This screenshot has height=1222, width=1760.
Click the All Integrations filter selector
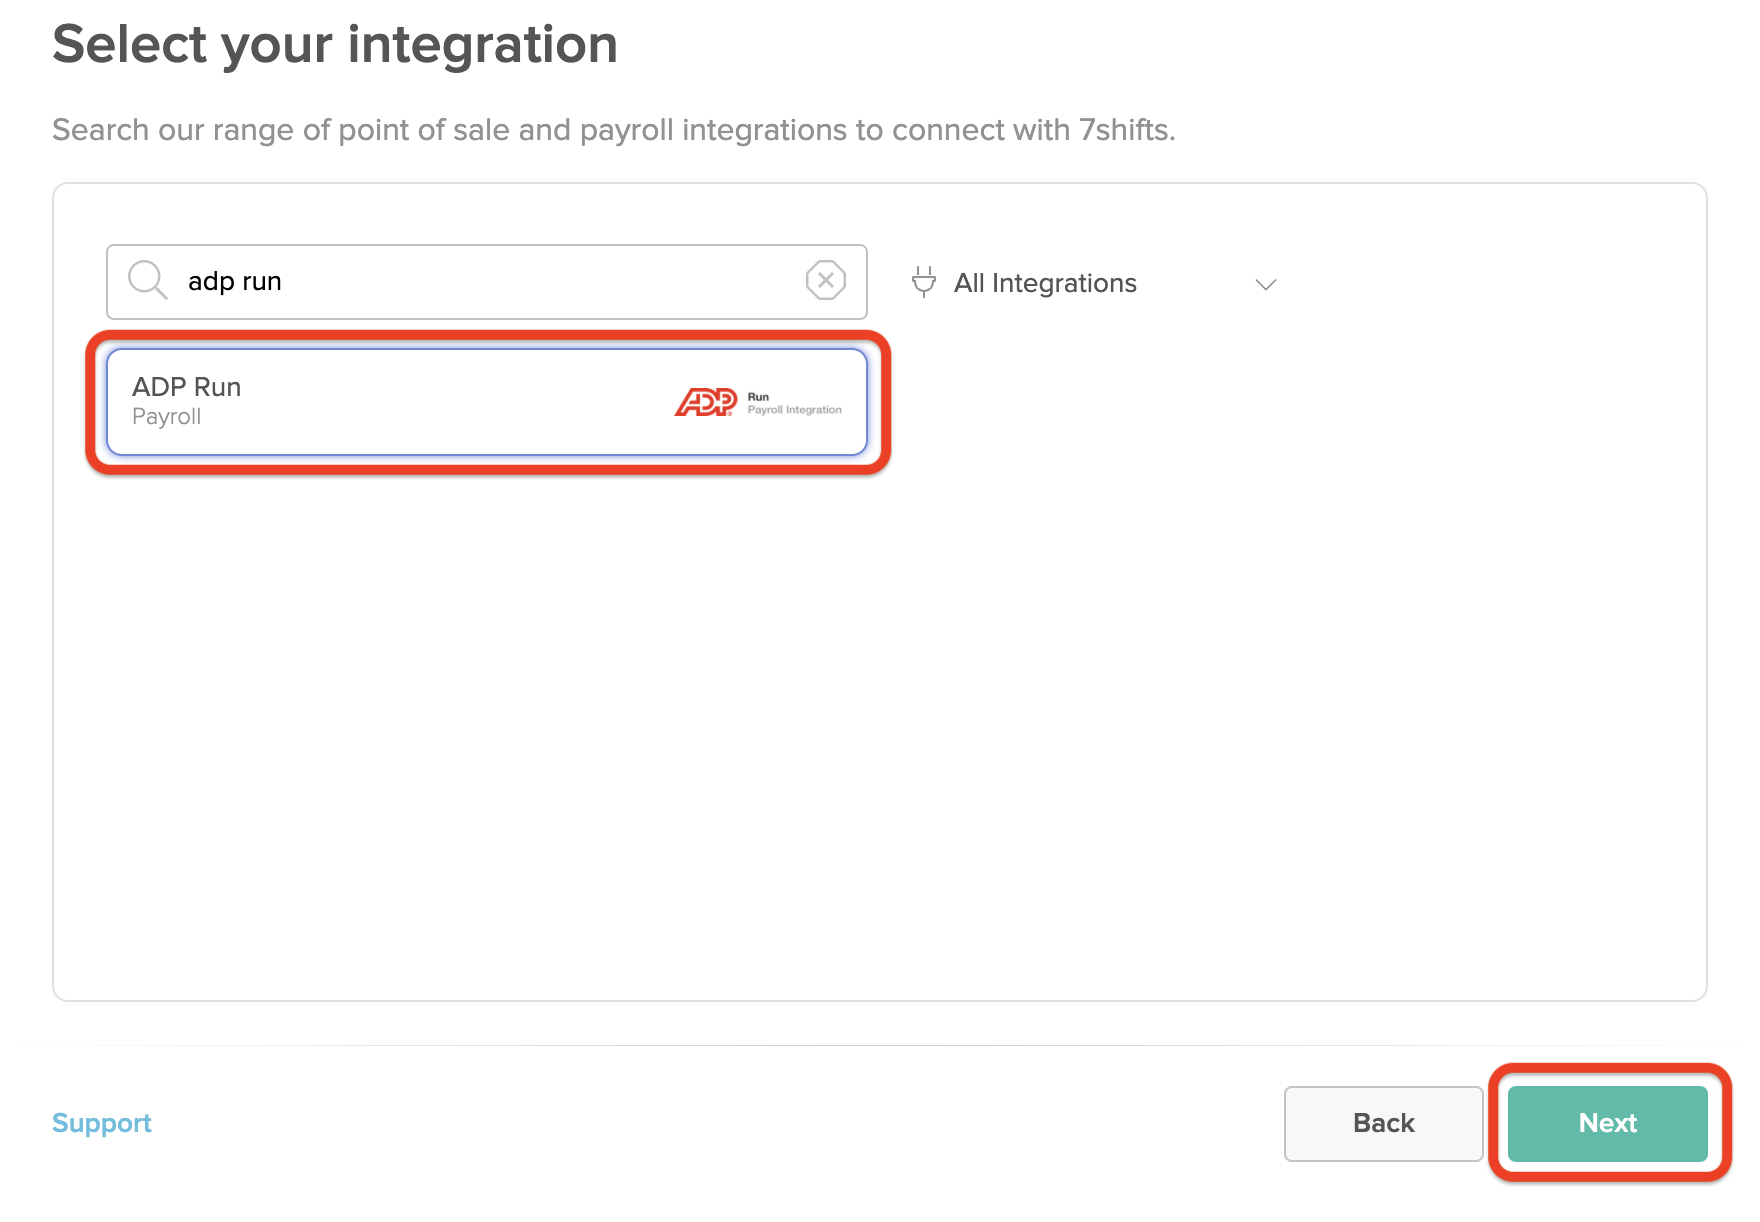(x=1095, y=283)
